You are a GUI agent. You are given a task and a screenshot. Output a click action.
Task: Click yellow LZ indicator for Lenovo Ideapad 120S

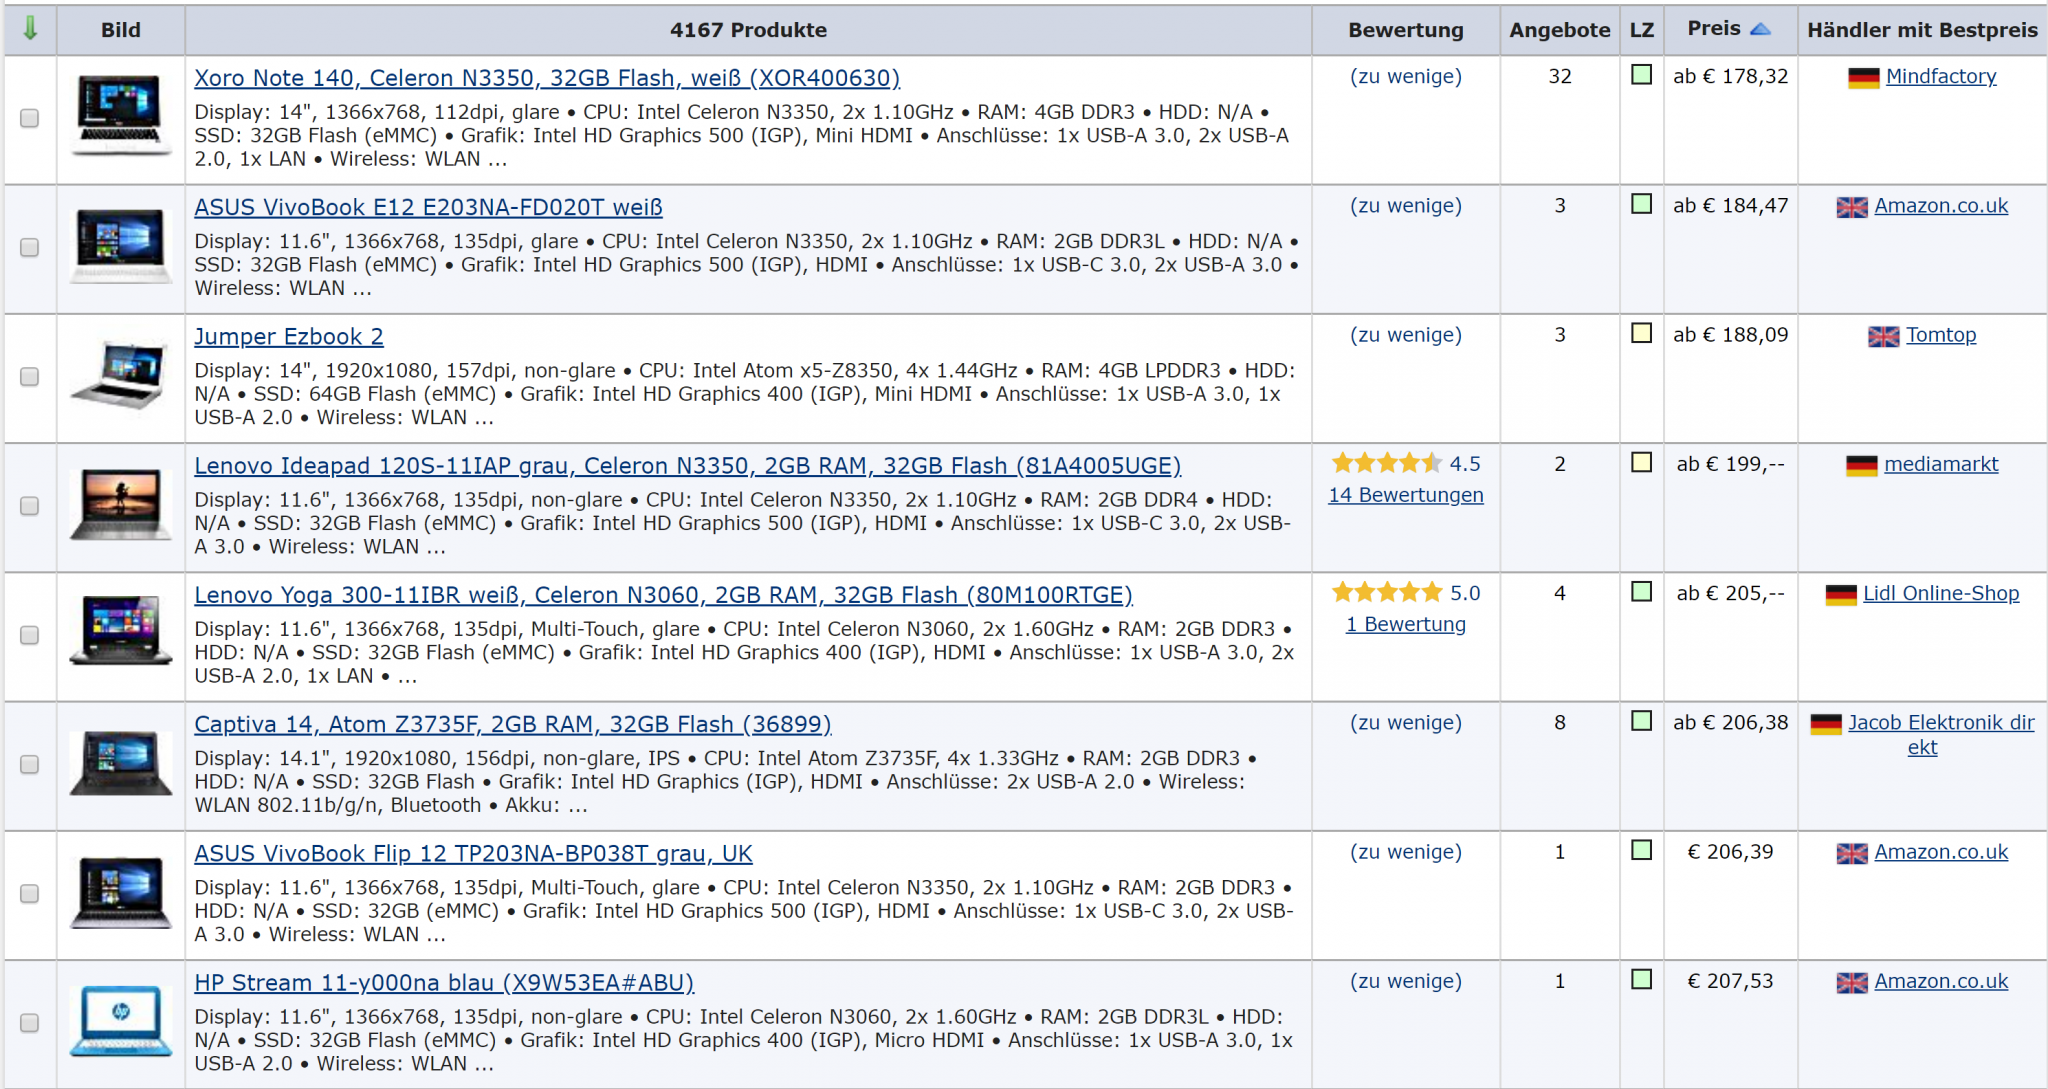pyautogui.click(x=1641, y=462)
